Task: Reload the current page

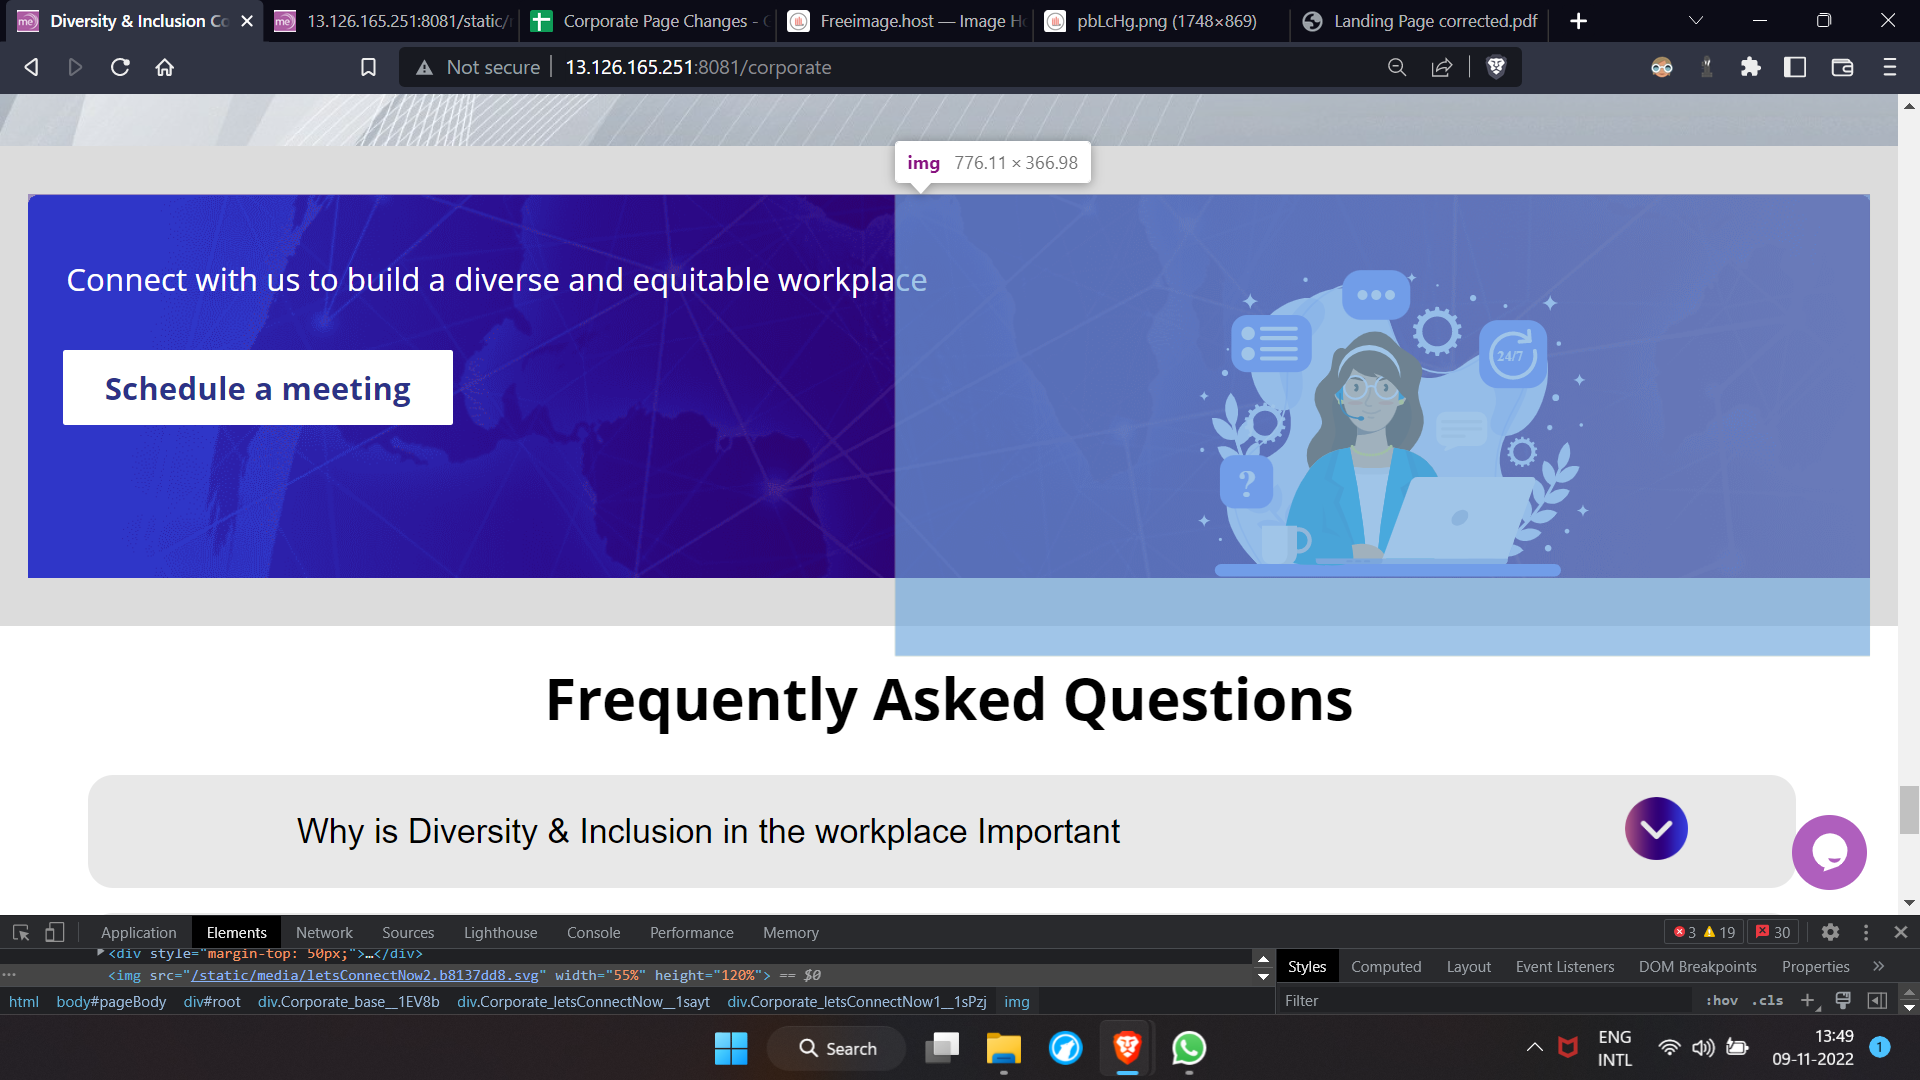Action: (120, 67)
